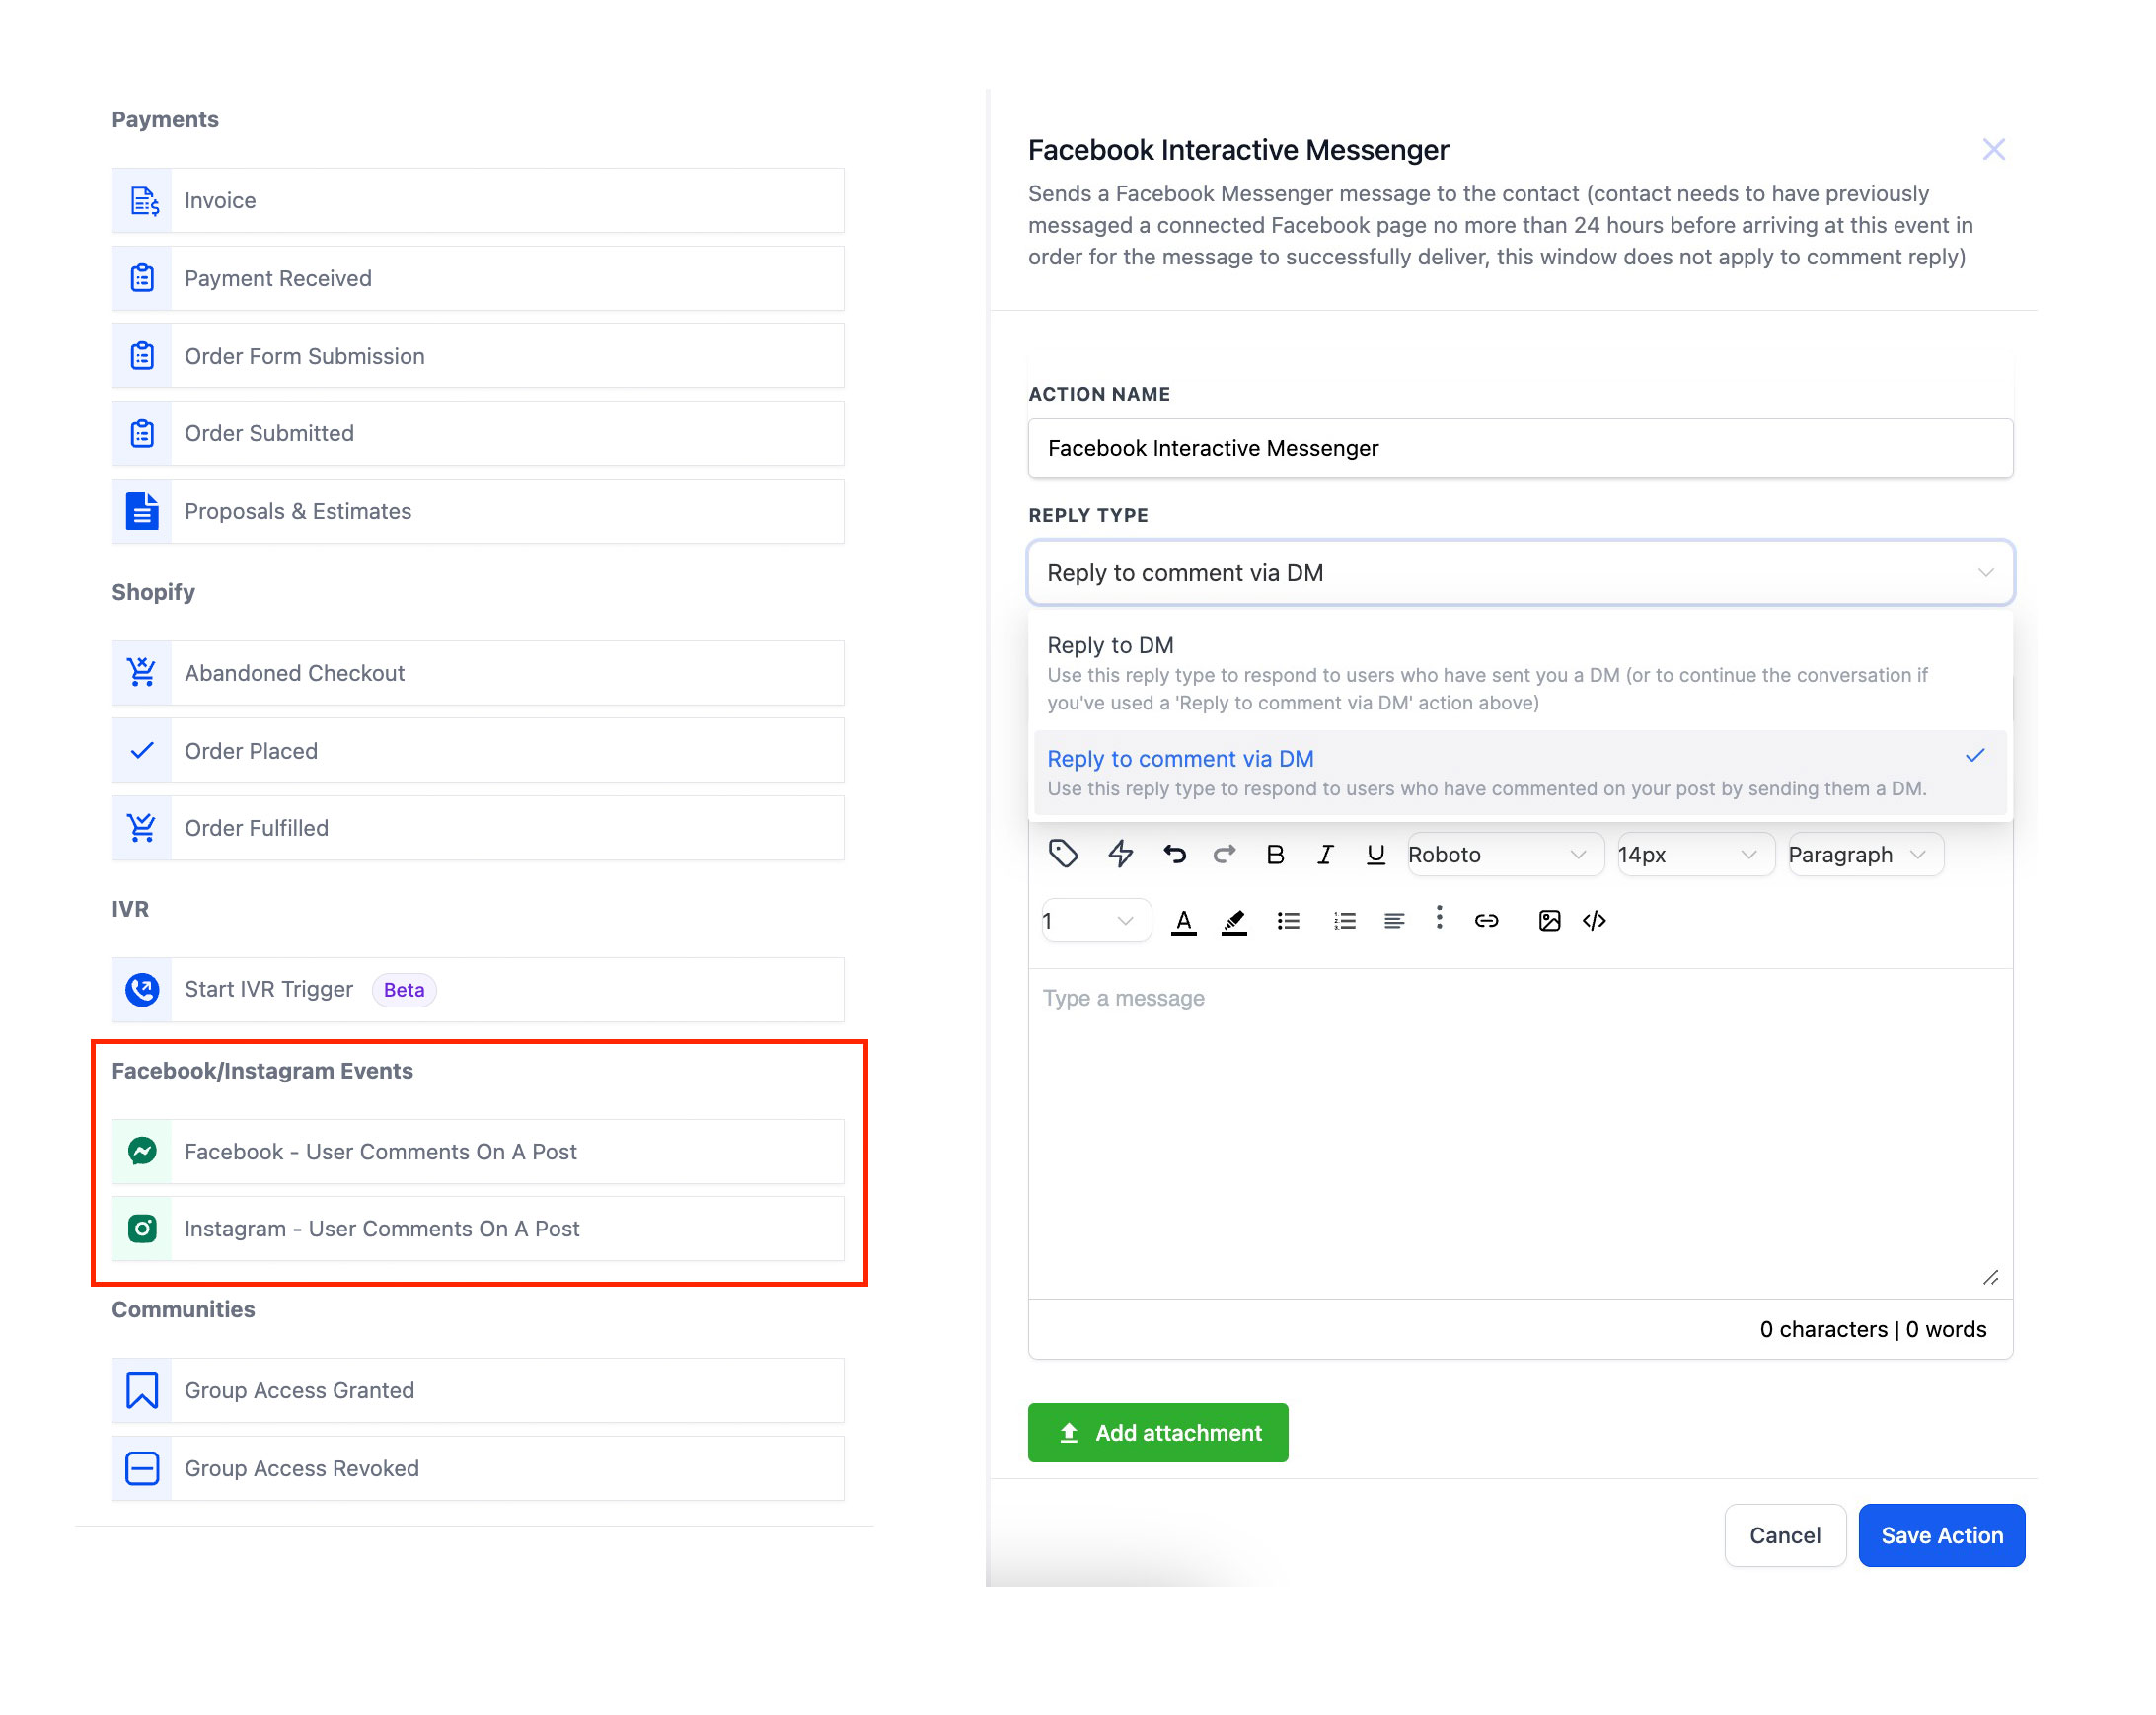This screenshot has width=2156, height=1715.
Task: Select the Payment Received trigger
Action: 478,278
